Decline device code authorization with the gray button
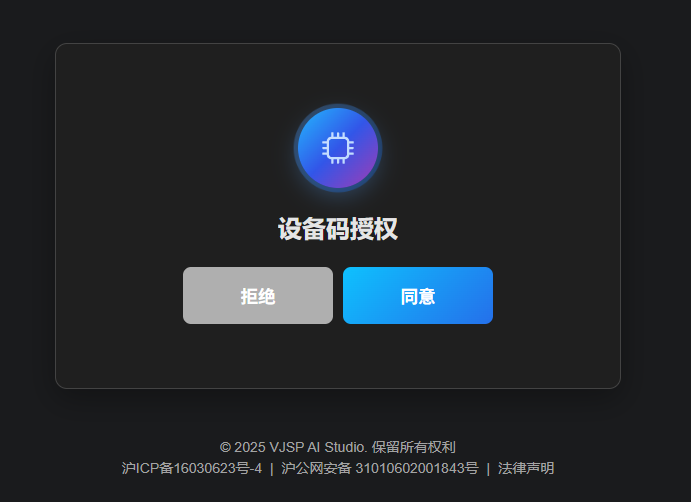 [x=258, y=295]
